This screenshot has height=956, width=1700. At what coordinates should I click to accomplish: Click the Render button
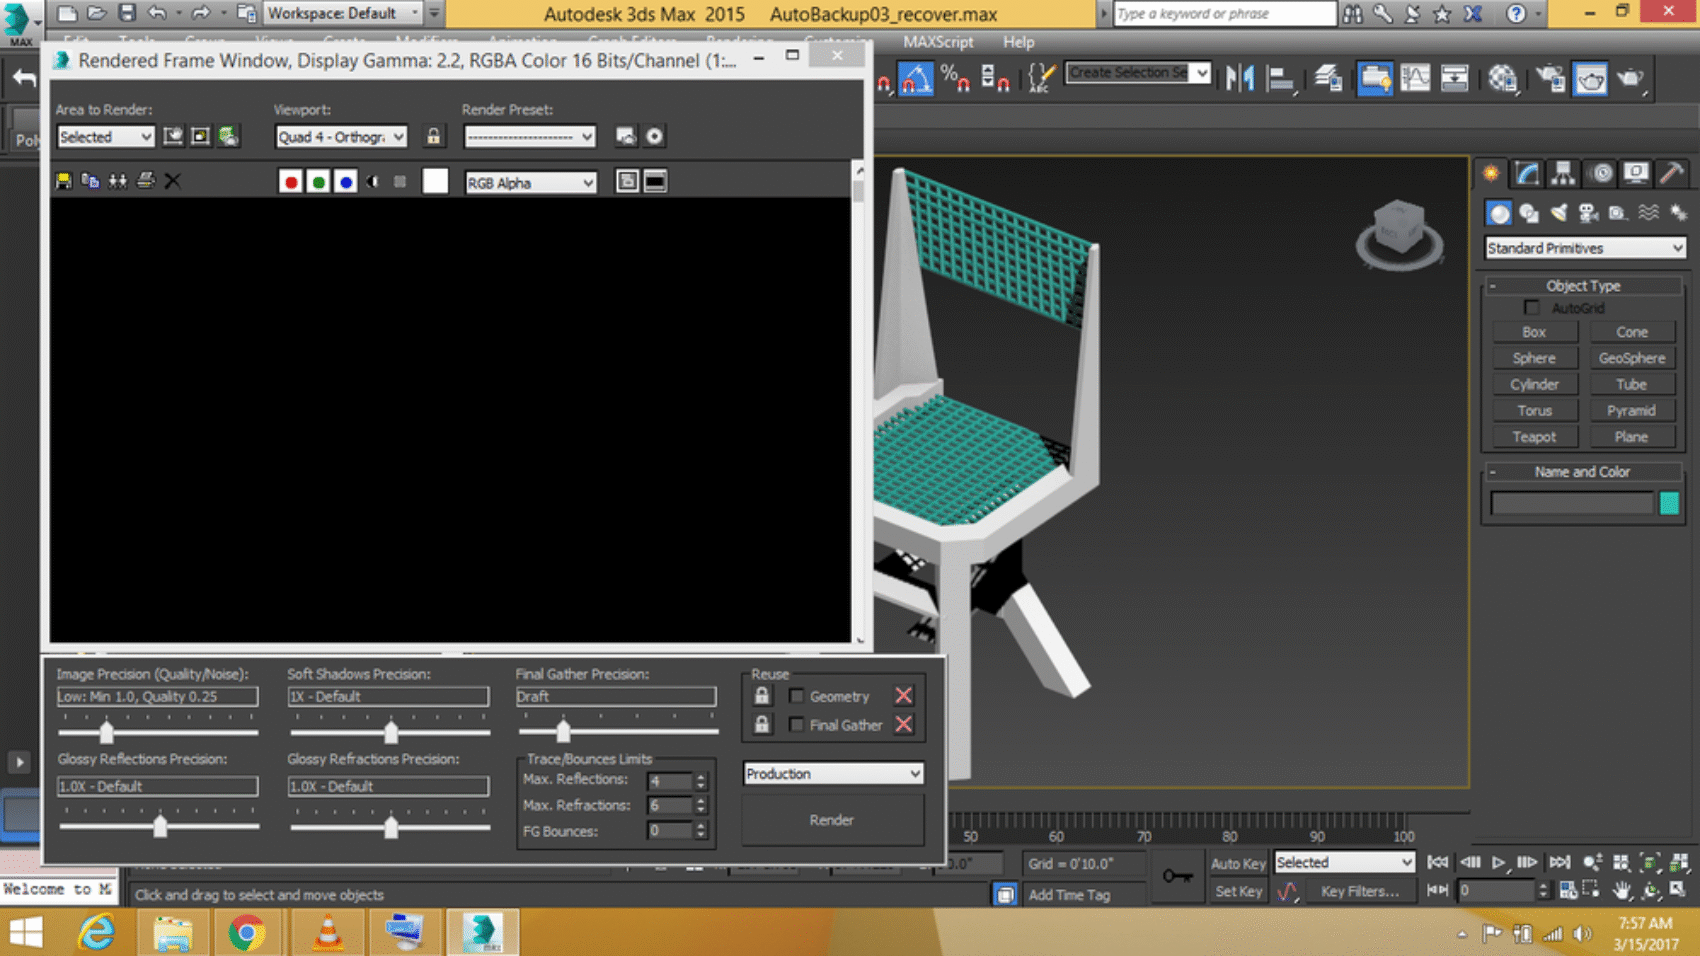point(831,819)
